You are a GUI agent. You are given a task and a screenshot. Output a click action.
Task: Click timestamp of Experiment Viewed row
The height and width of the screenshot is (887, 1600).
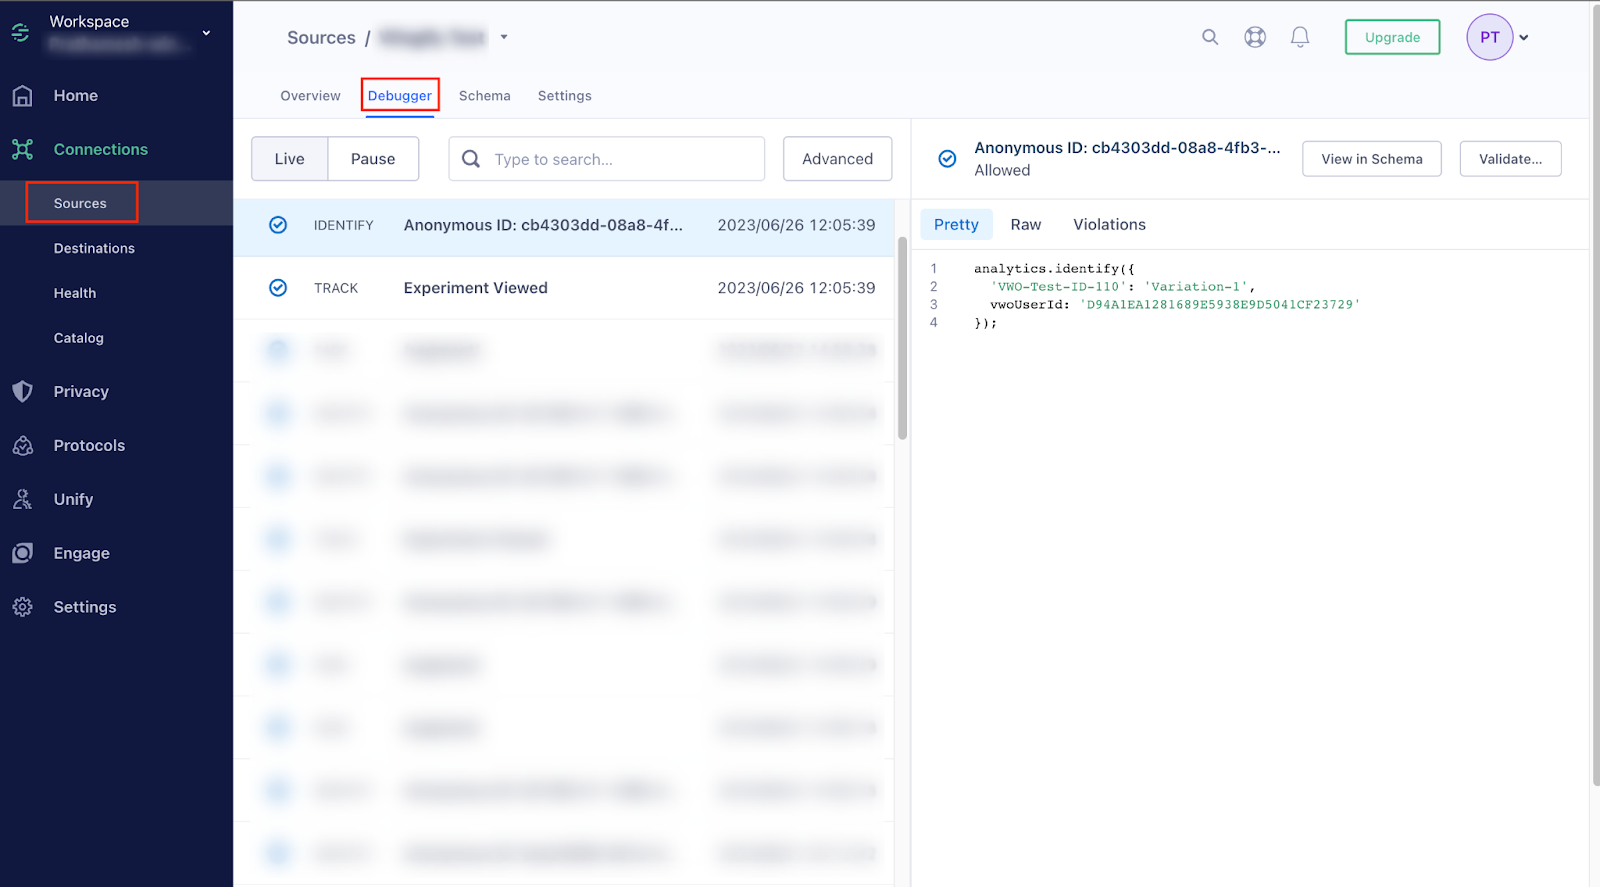(x=796, y=288)
